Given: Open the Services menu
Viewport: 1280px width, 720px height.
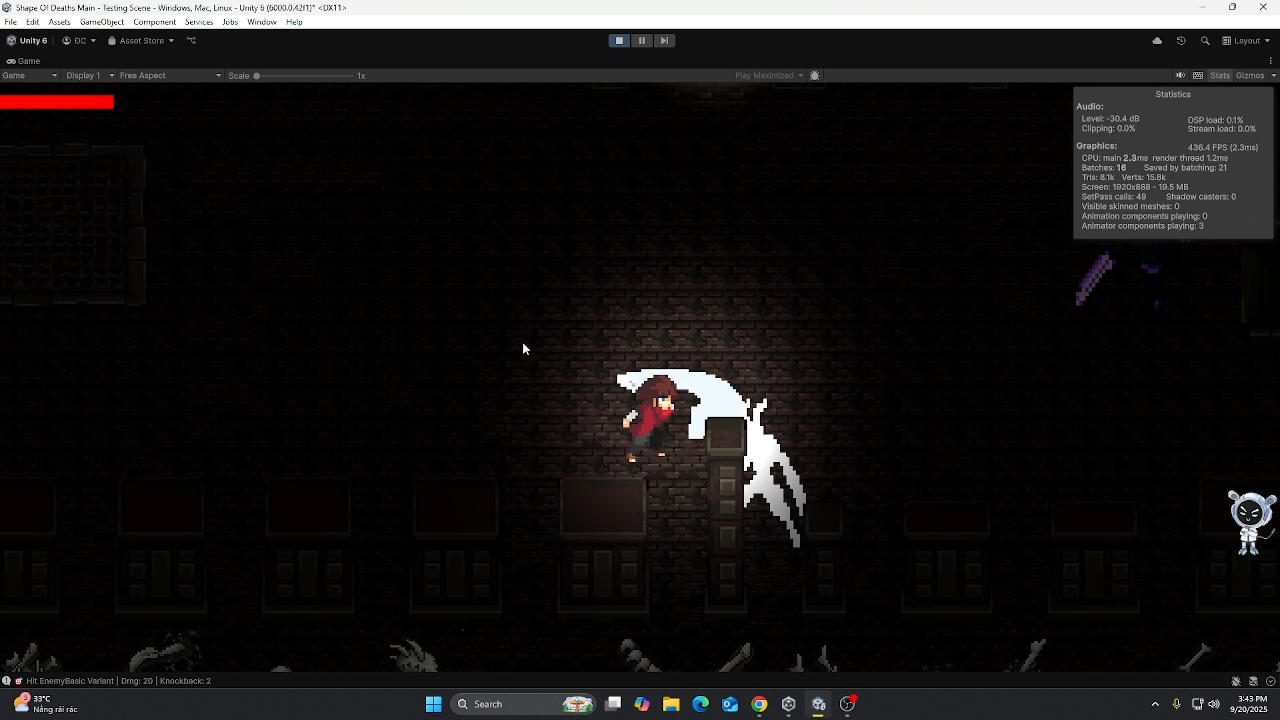Looking at the screenshot, I should [x=199, y=22].
